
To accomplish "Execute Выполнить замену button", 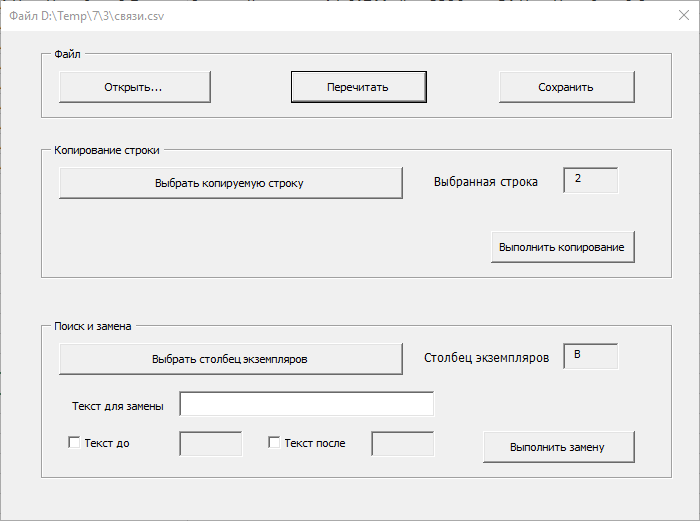I will (558, 447).
